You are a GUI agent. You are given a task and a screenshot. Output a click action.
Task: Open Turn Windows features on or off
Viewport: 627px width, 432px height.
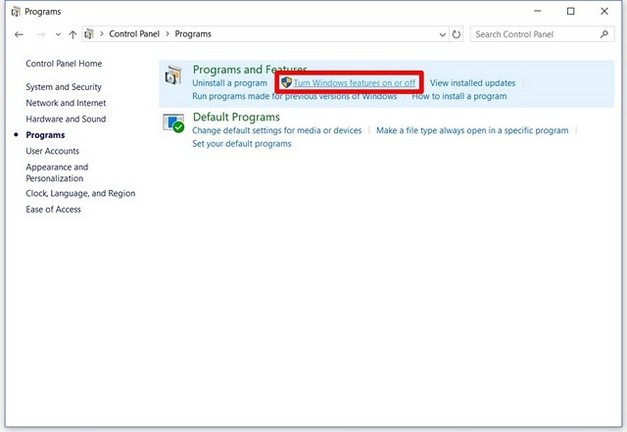pyautogui.click(x=354, y=83)
